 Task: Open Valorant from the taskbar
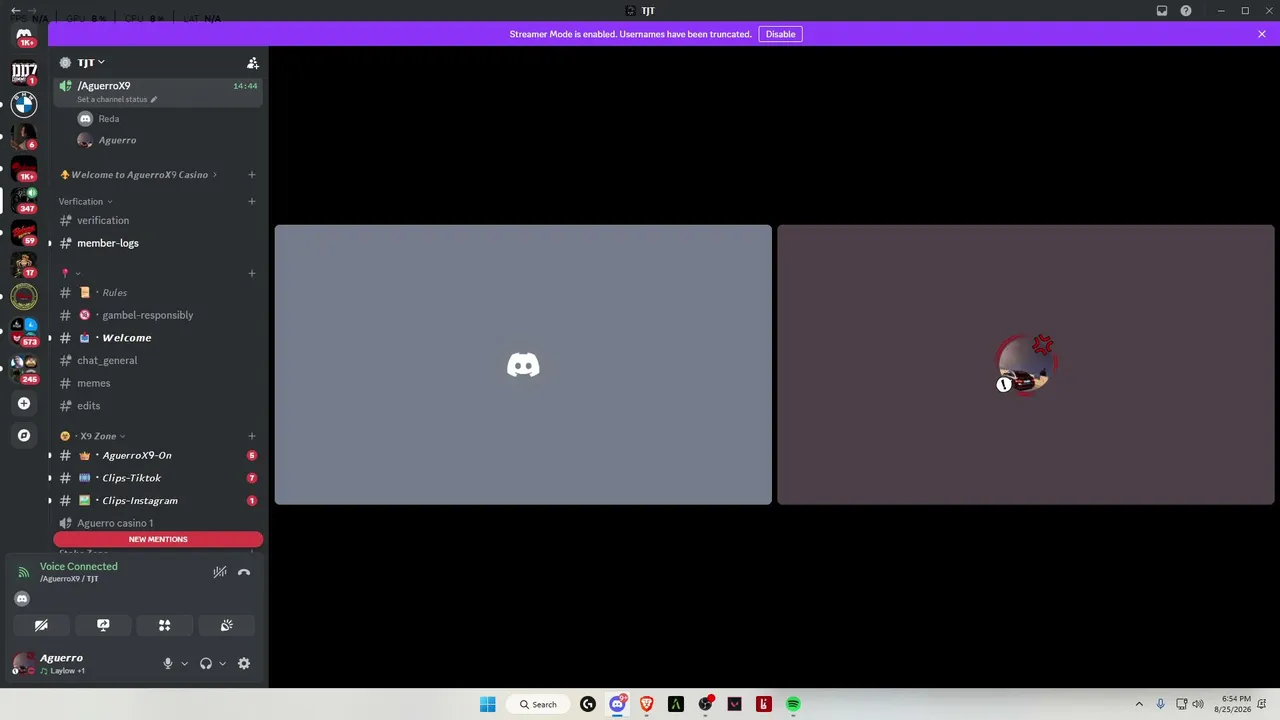(x=735, y=704)
